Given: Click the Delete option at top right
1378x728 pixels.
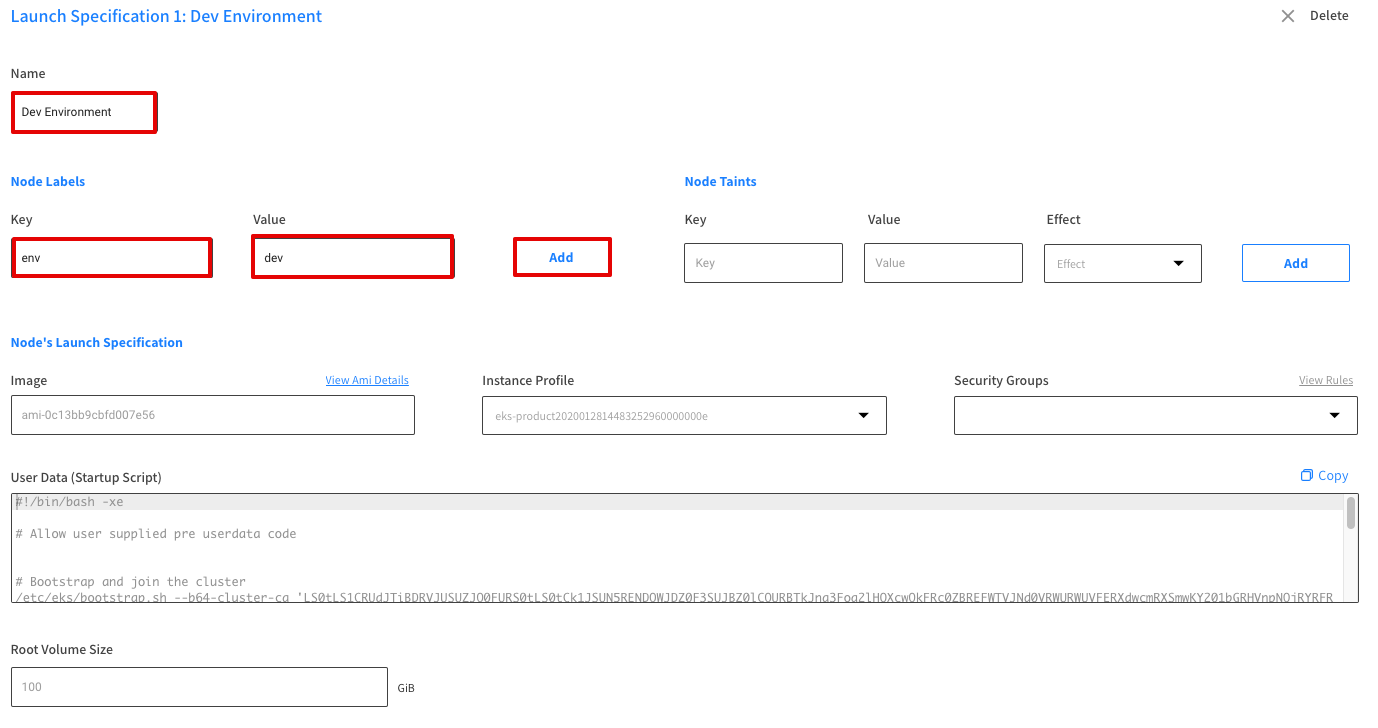Looking at the screenshot, I should 1329,15.
